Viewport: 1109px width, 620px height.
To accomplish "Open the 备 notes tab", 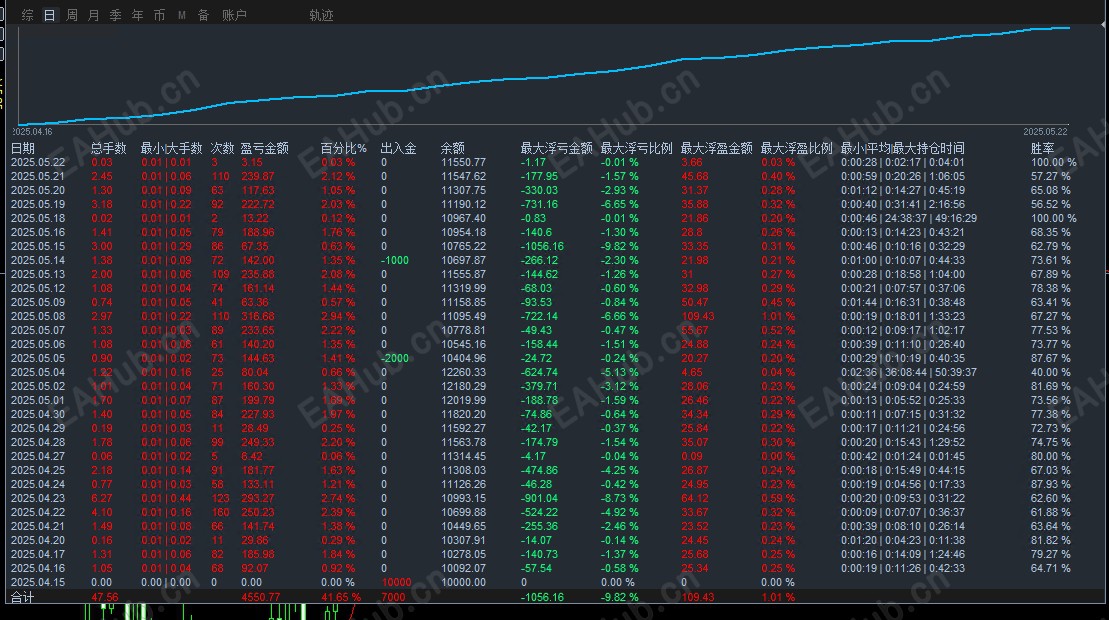I will coord(204,15).
